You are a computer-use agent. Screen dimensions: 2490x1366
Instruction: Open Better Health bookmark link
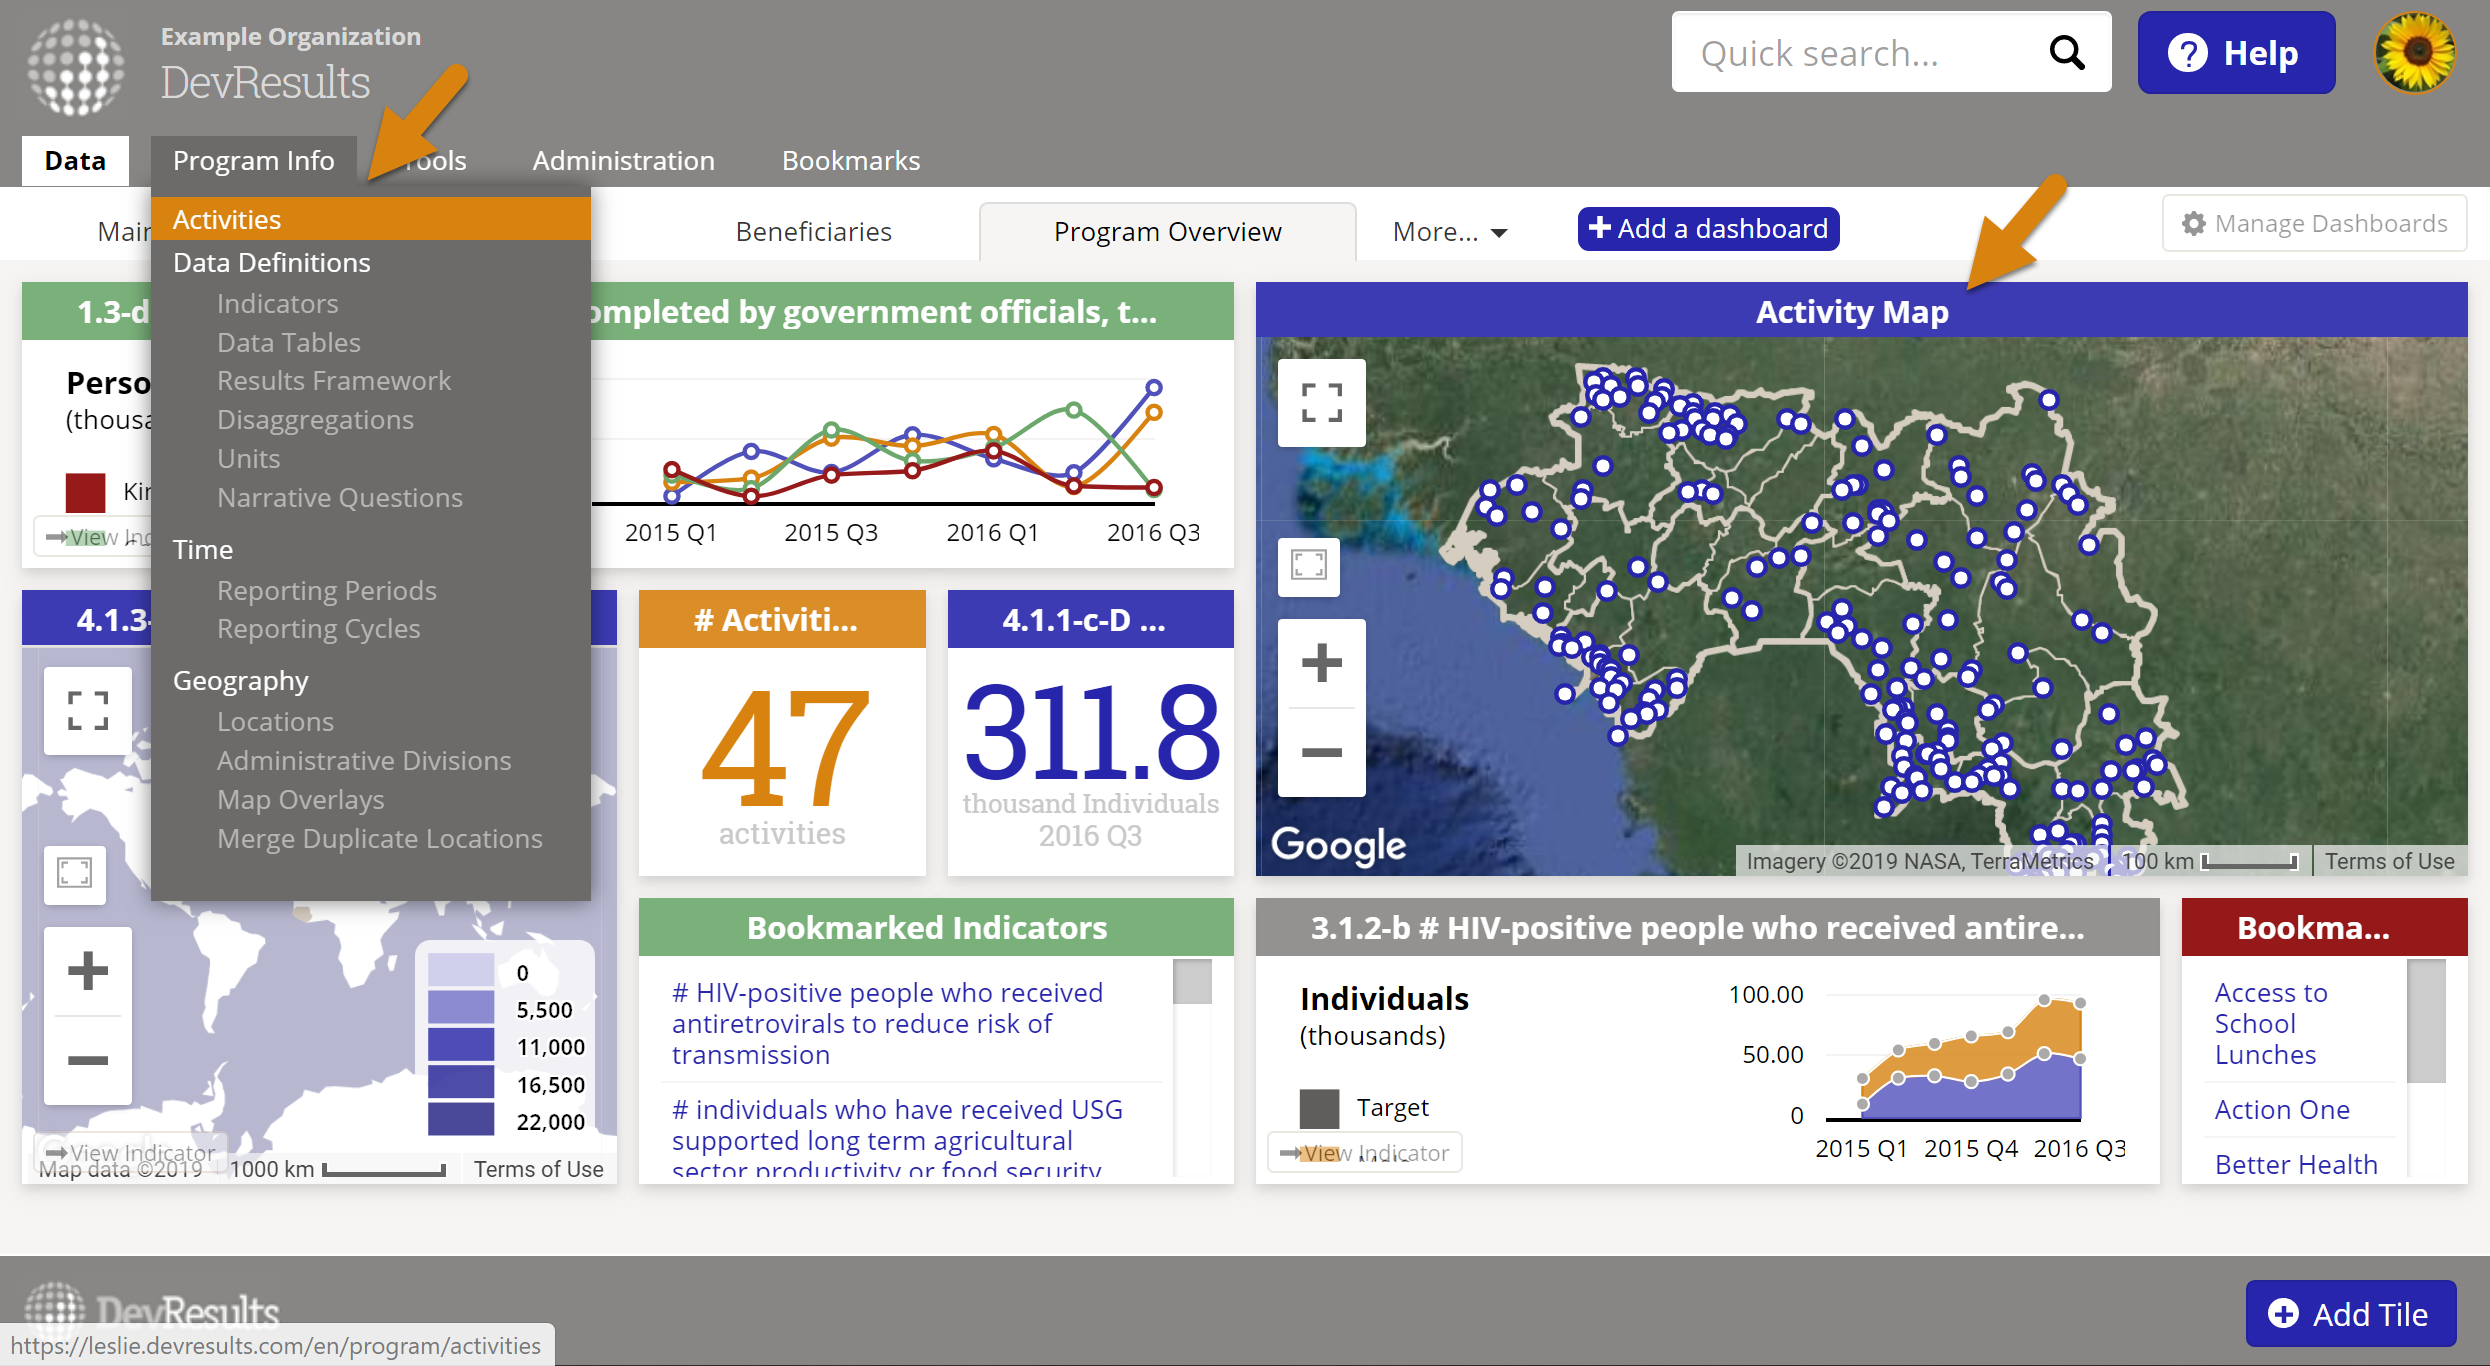click(2296, 1164)
